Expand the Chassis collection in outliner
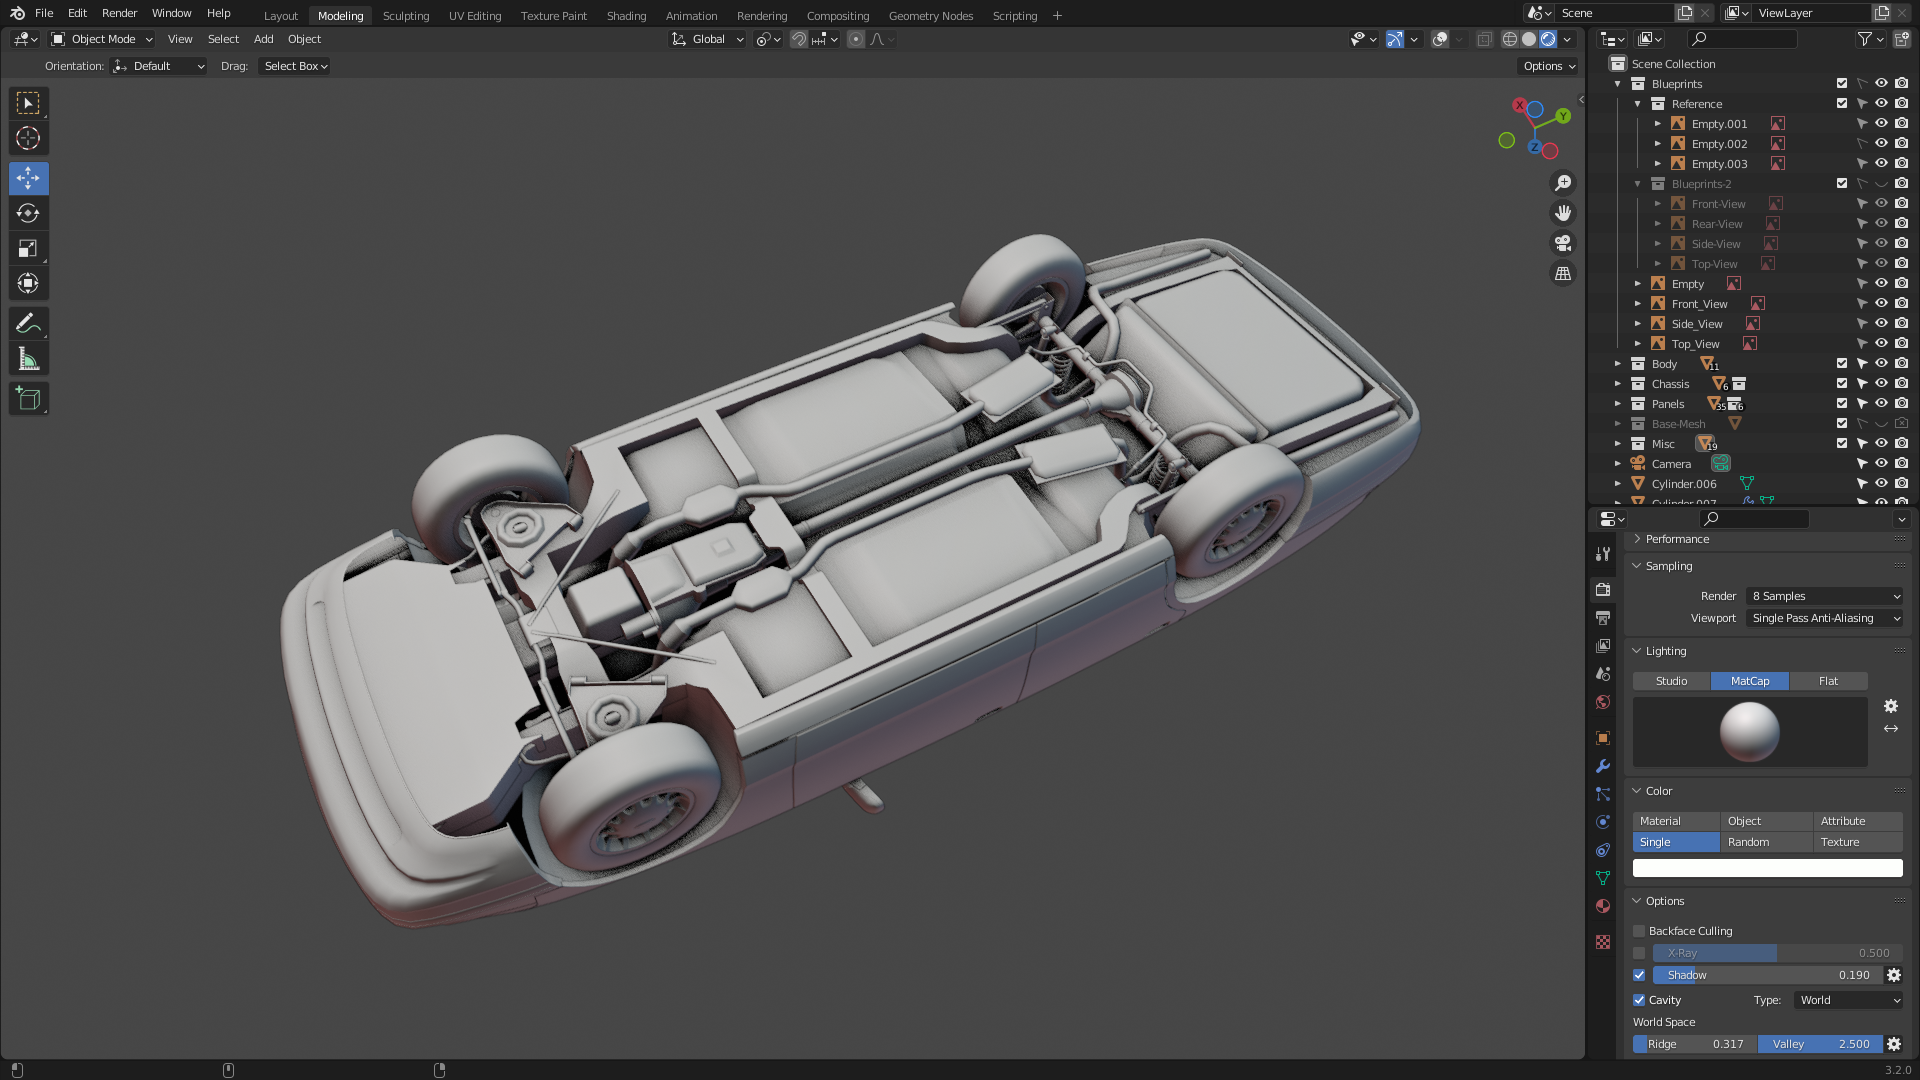Screen dimensions: 1920x1080 [x=1617, y=384]
